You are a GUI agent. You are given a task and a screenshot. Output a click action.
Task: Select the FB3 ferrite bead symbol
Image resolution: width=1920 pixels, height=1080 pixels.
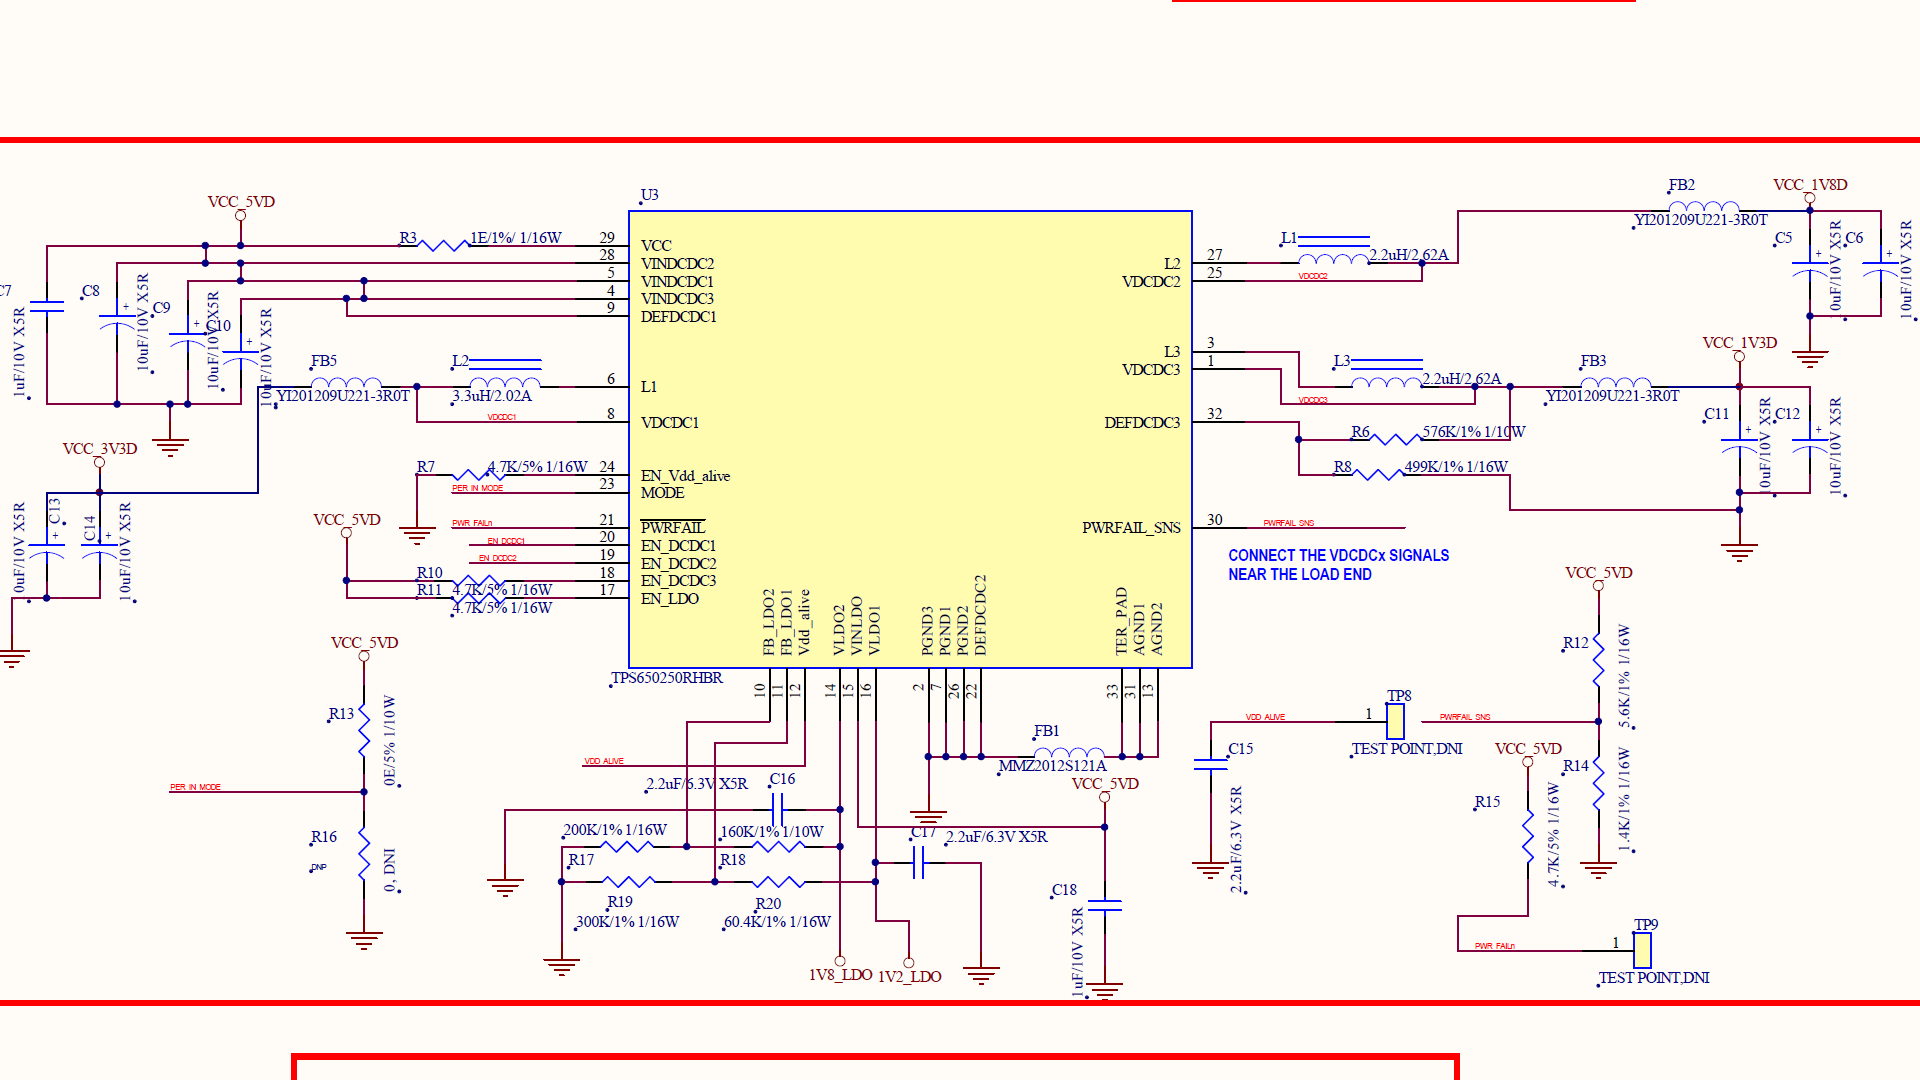[x=1616, y=384]
